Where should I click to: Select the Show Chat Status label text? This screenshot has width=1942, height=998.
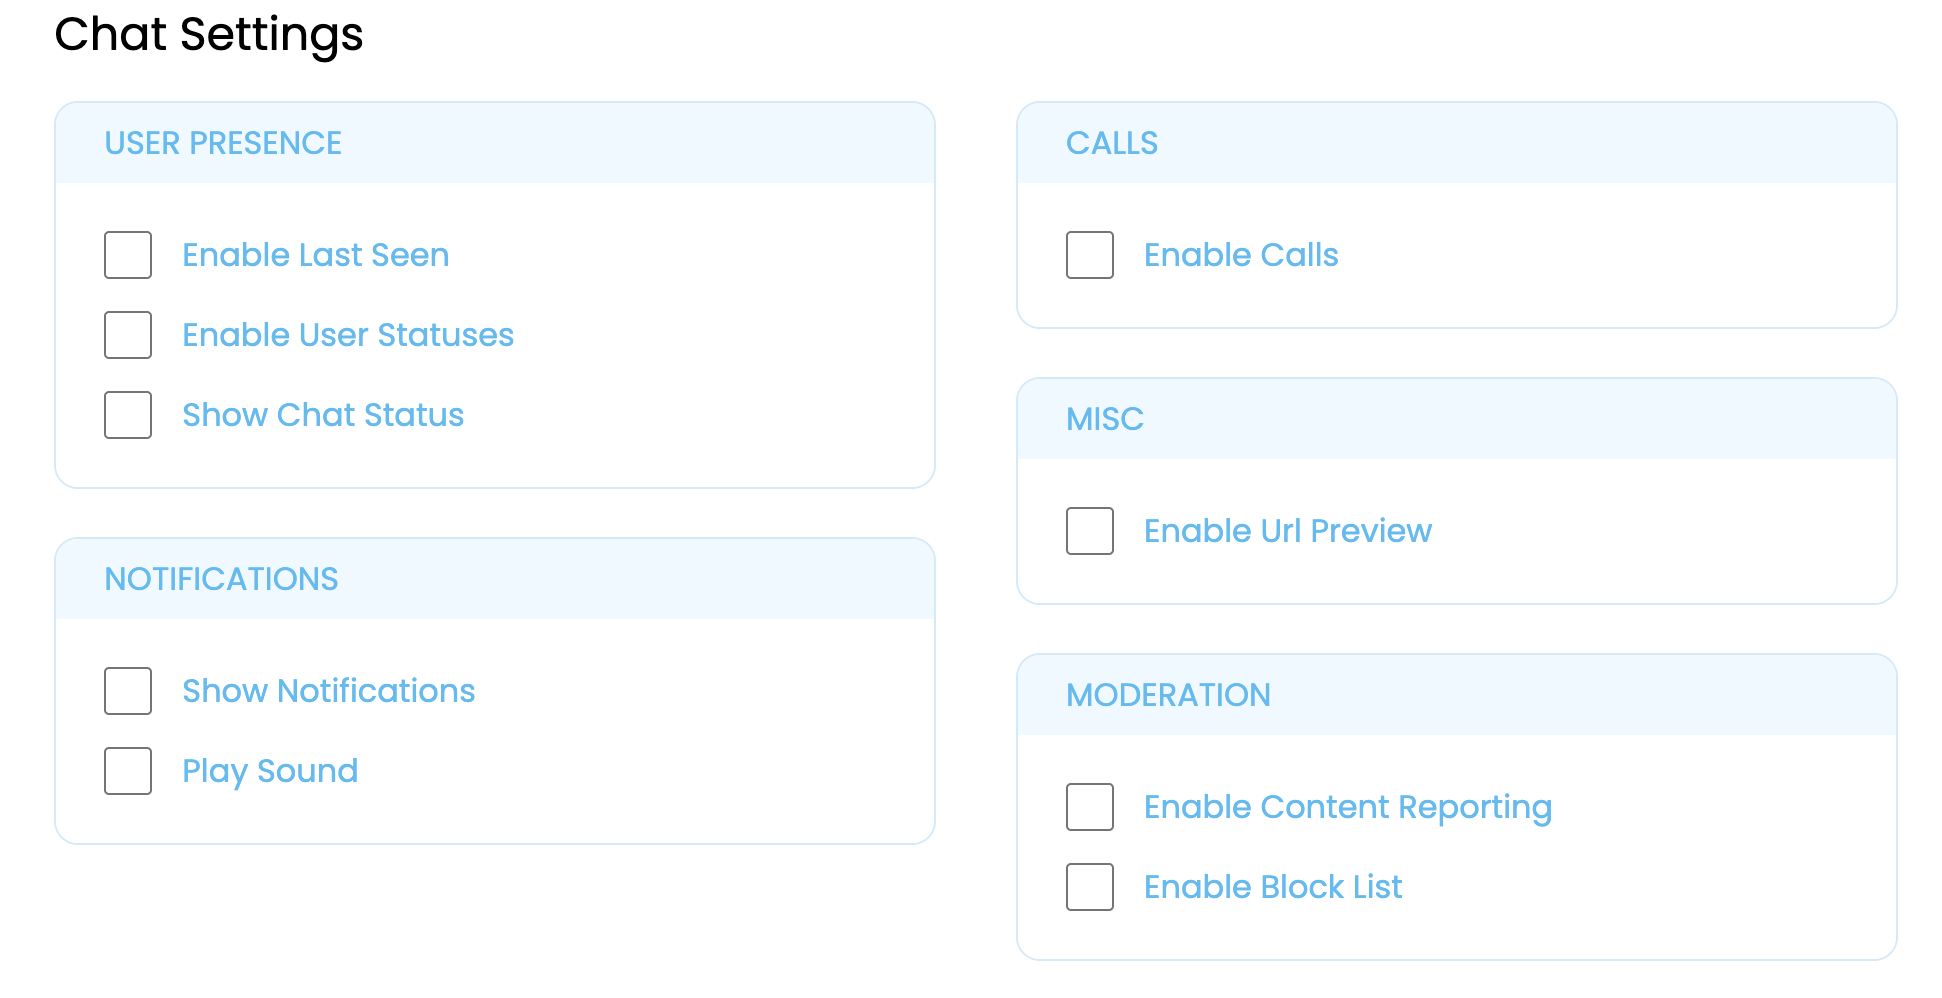point(322,415)
